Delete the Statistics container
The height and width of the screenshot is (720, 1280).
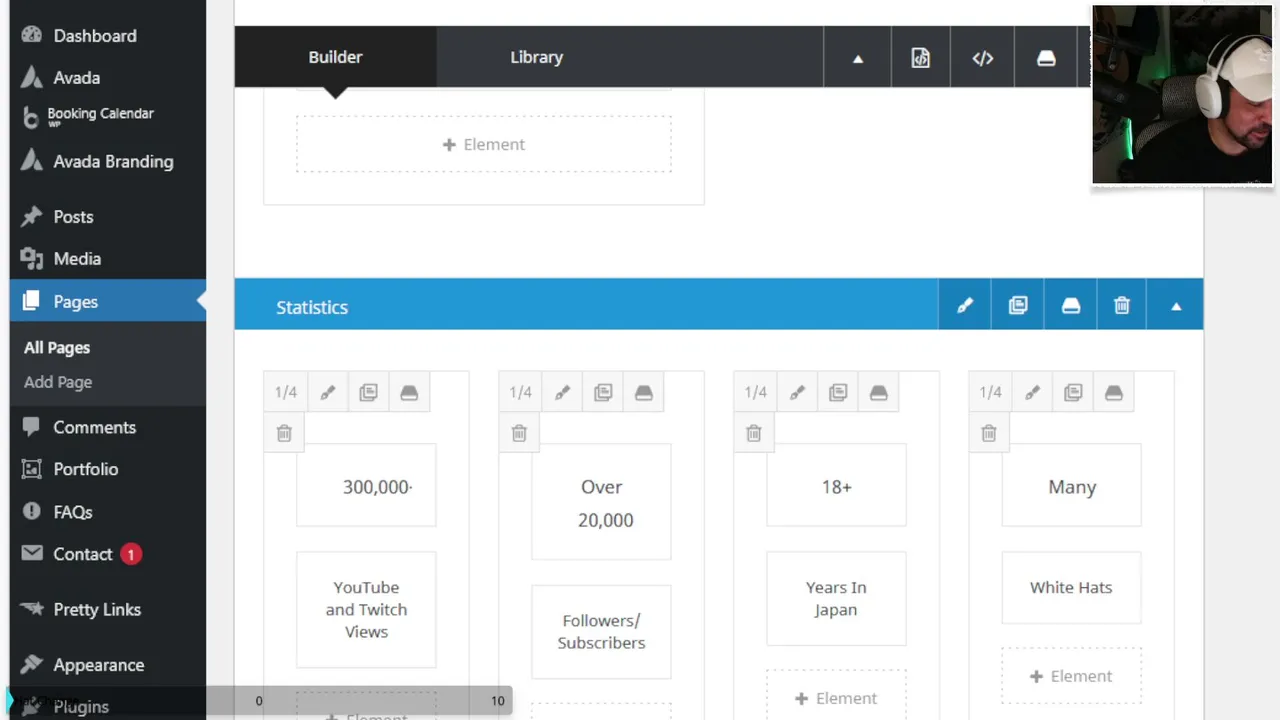[x=1122, y=306]
